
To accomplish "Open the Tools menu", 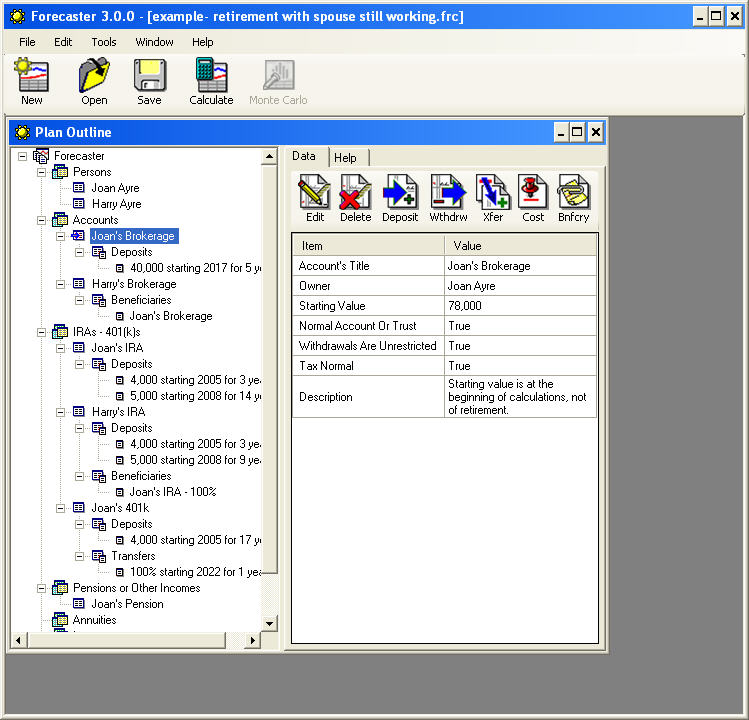I will (x=104, y=42).
